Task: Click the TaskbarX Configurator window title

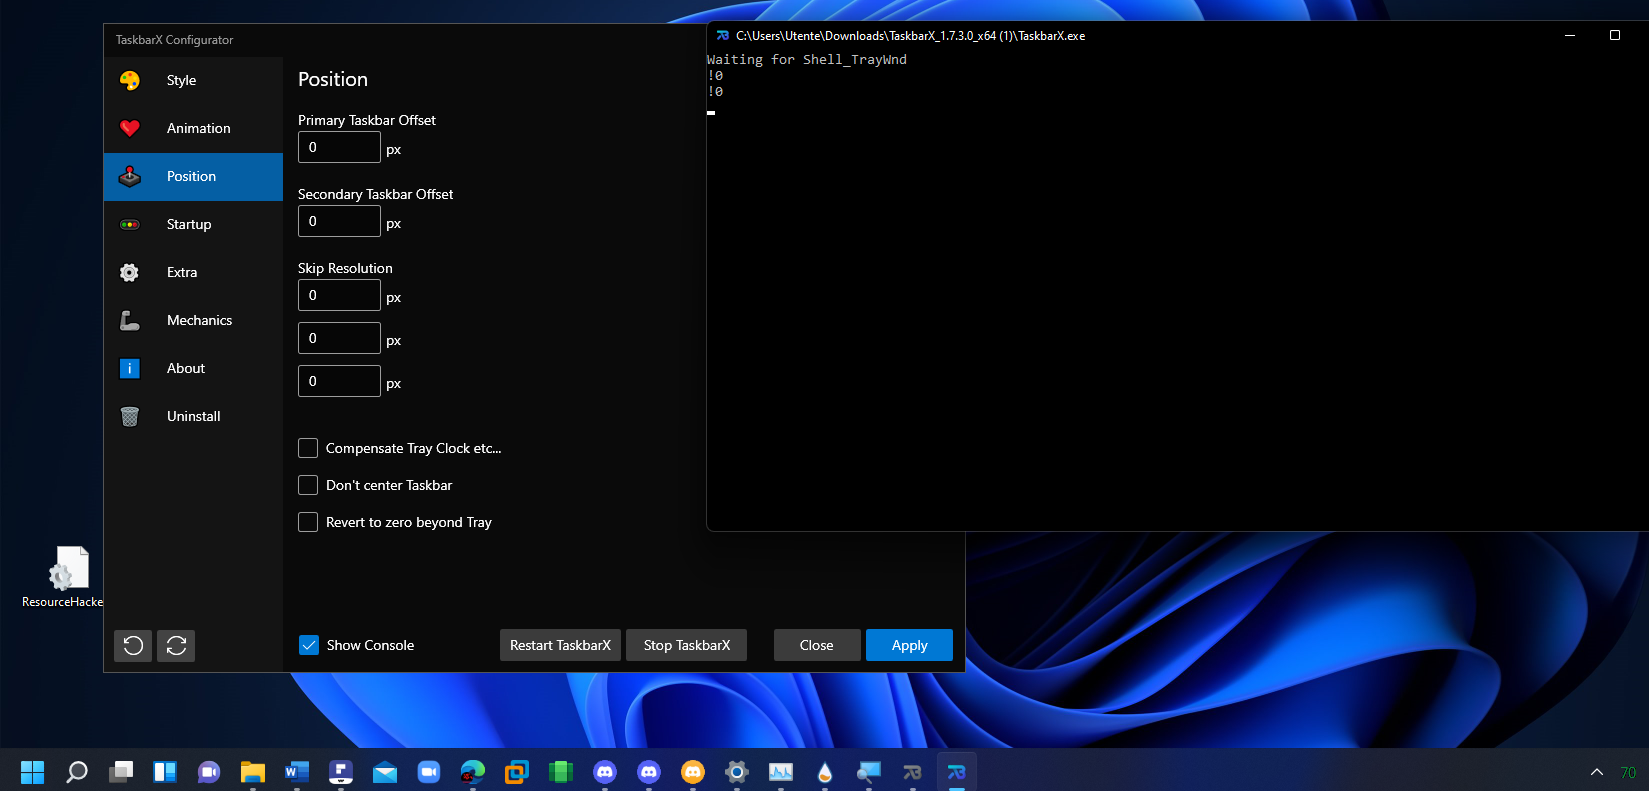Action: (174, 40)
